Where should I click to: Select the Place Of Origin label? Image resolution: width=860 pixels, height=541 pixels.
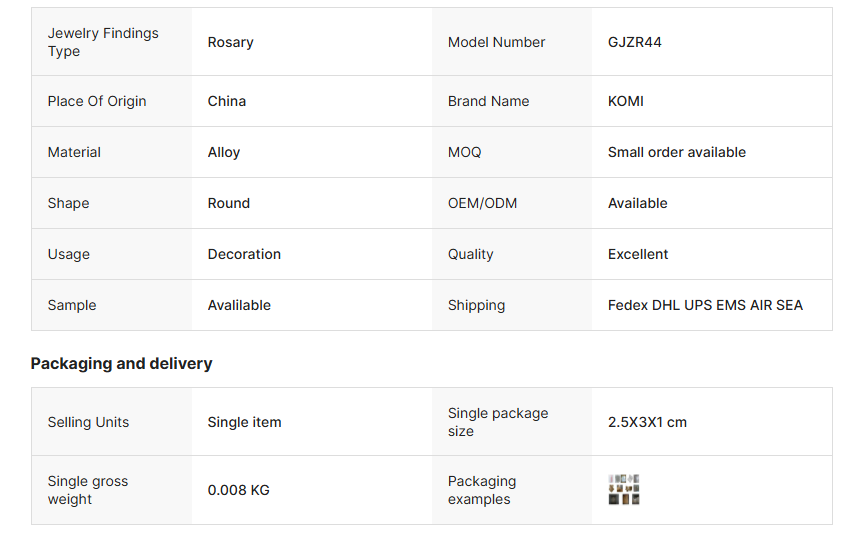point(97,101)
